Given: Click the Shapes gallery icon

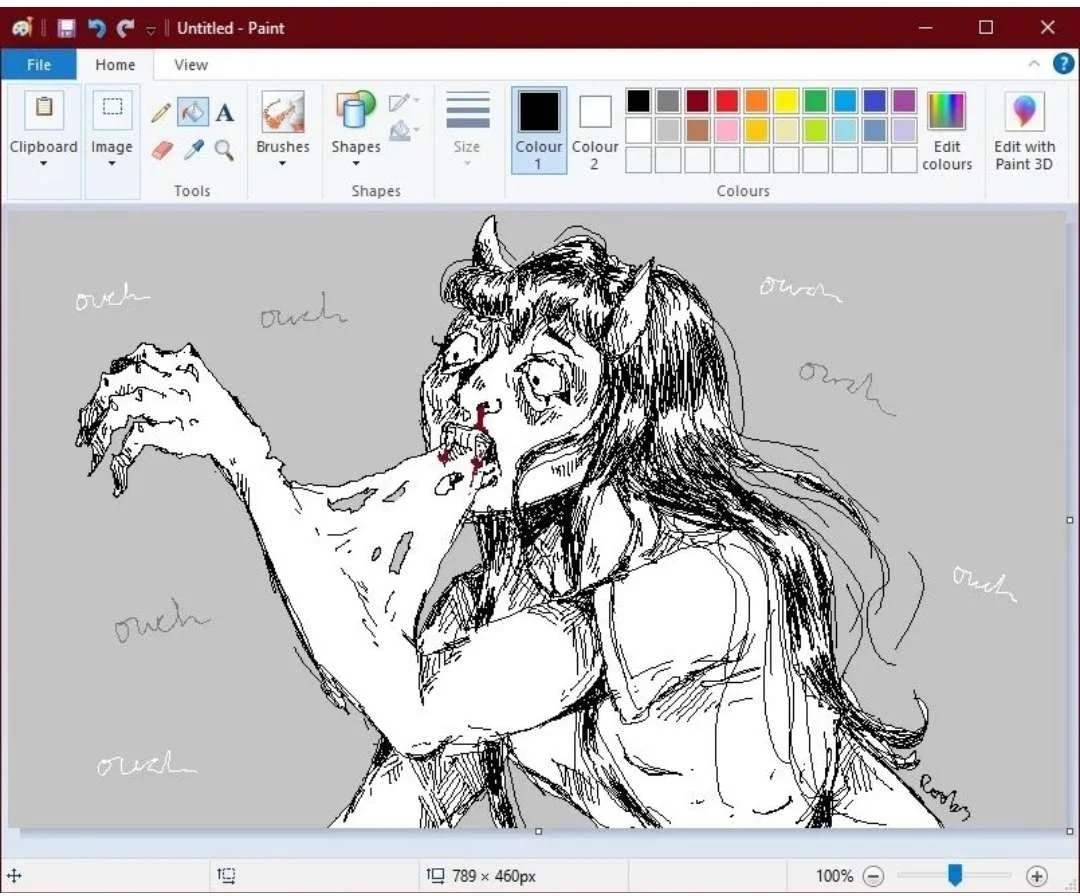Looking at the screenshot, I should coord(355,112).
